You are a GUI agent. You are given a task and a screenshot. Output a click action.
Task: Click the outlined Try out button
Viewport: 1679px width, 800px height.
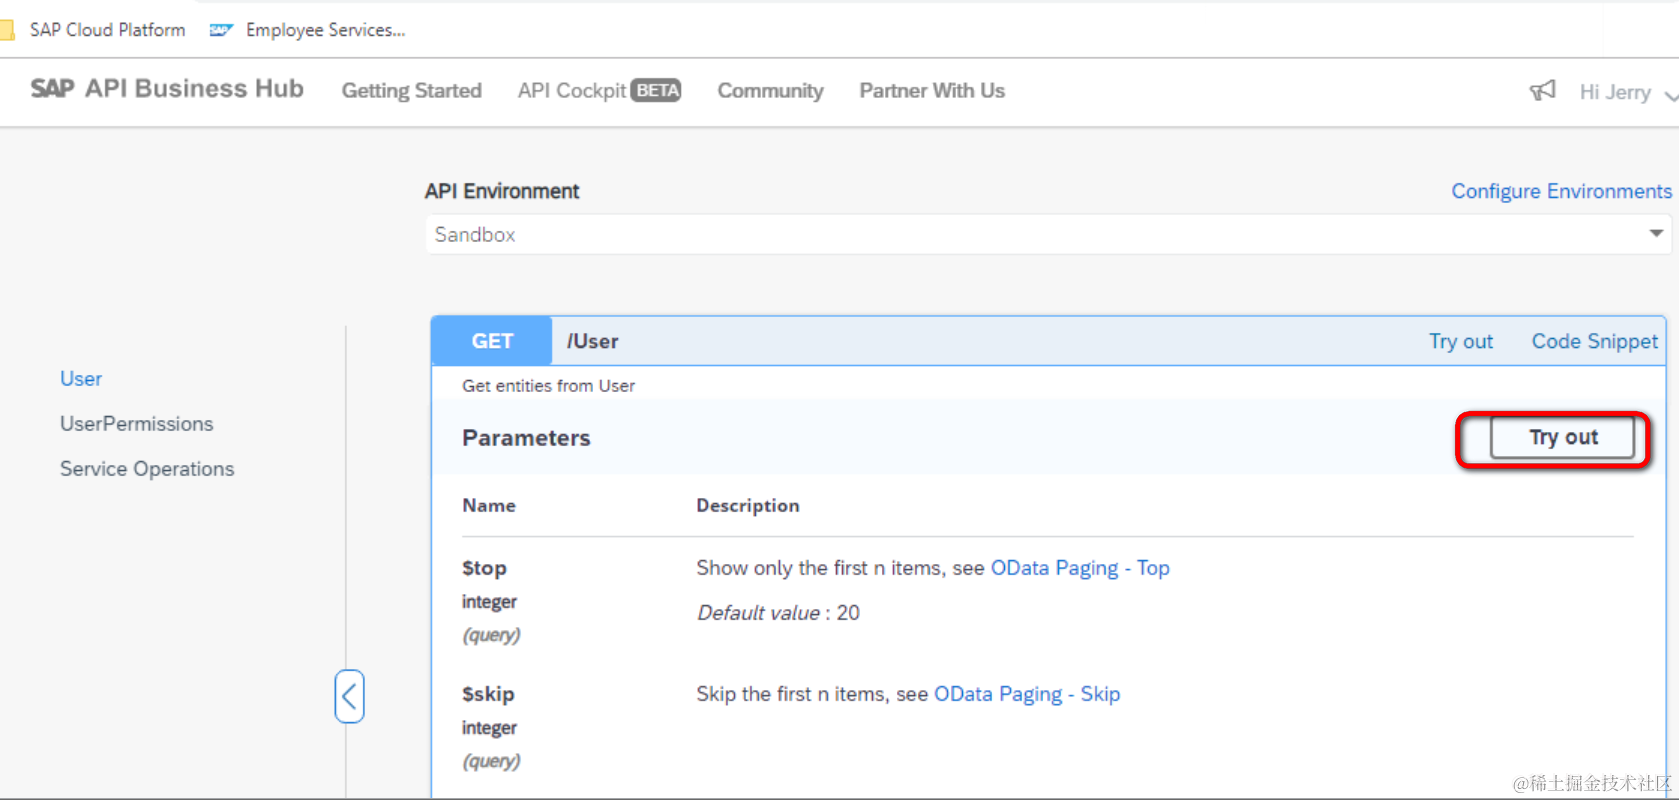pyautogui.click(x=1562, y=437)
